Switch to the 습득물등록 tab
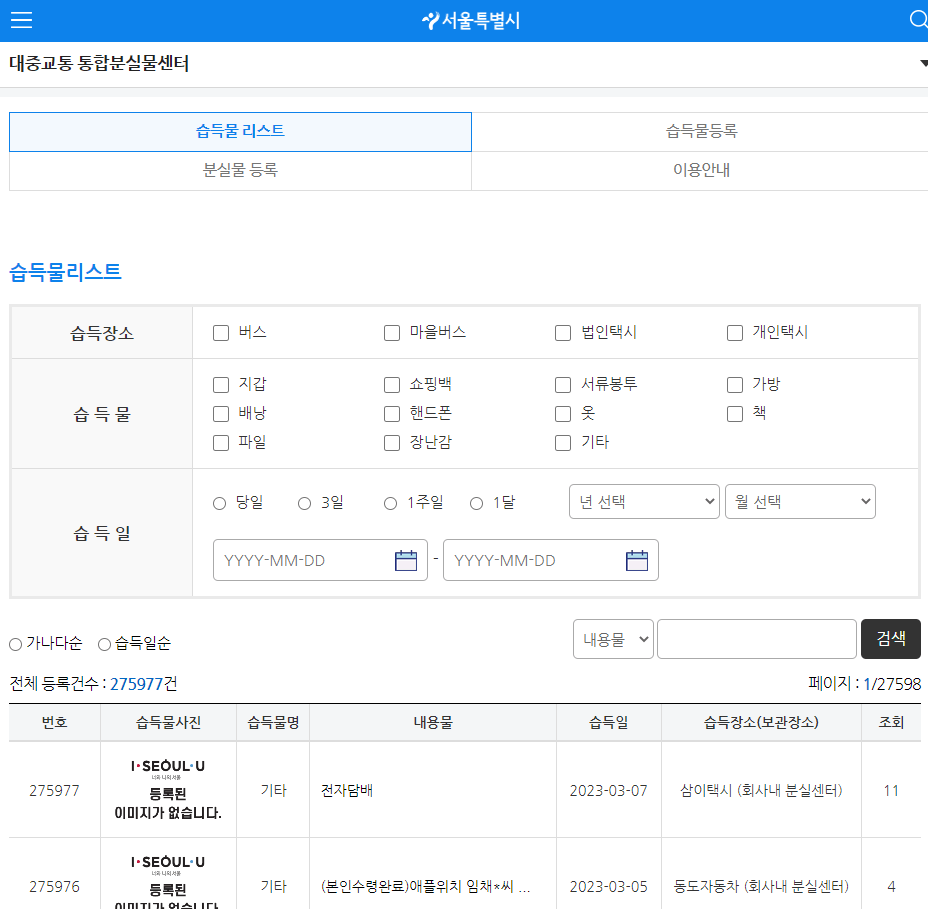The height and width of the screenshot is (909, 928). pos(699,131)
